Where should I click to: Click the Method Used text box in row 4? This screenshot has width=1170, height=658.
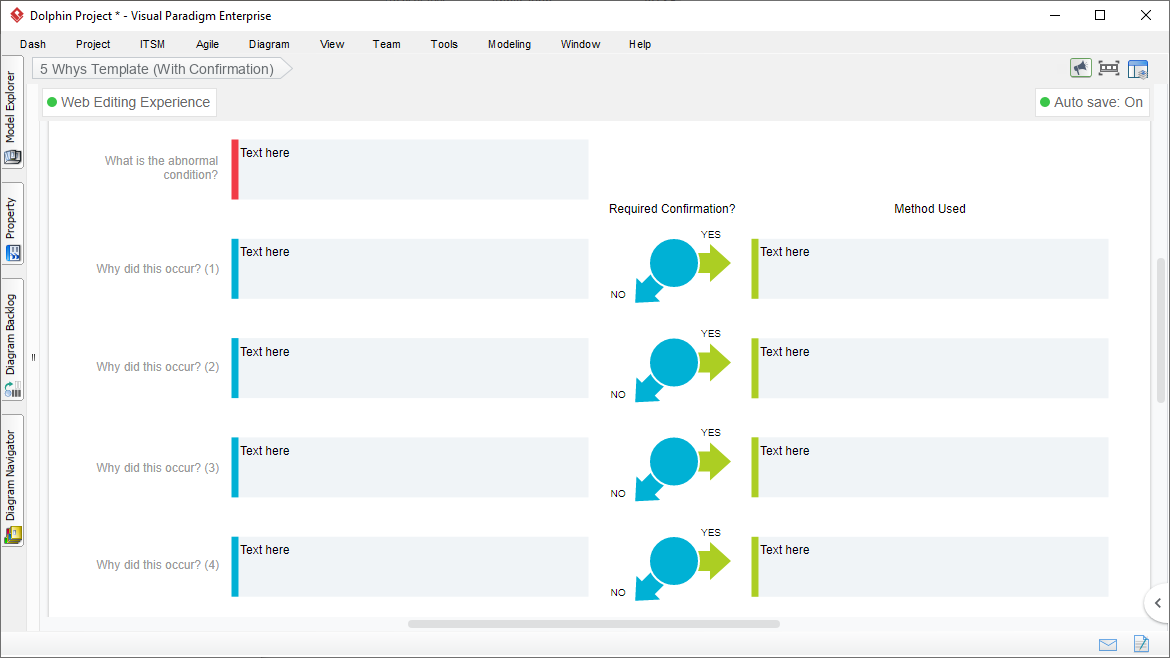pyautogui.click(x=930, y=566)
